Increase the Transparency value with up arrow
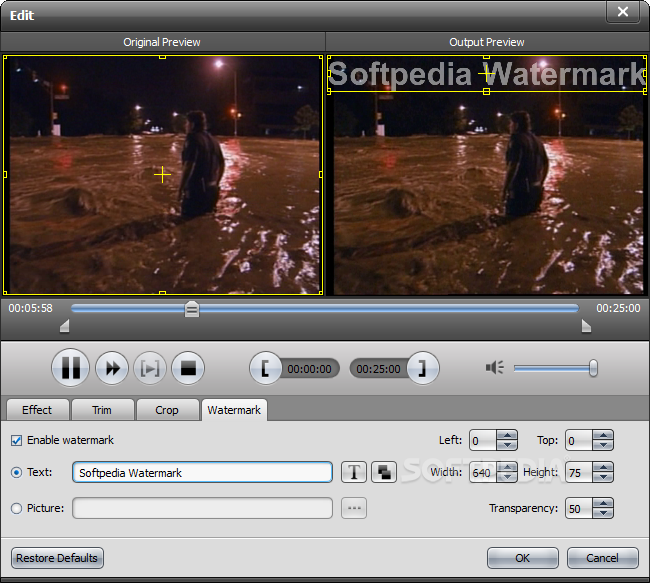Viewport: 650px width, 583px height. pyautogui.click(x=603, y=503)
